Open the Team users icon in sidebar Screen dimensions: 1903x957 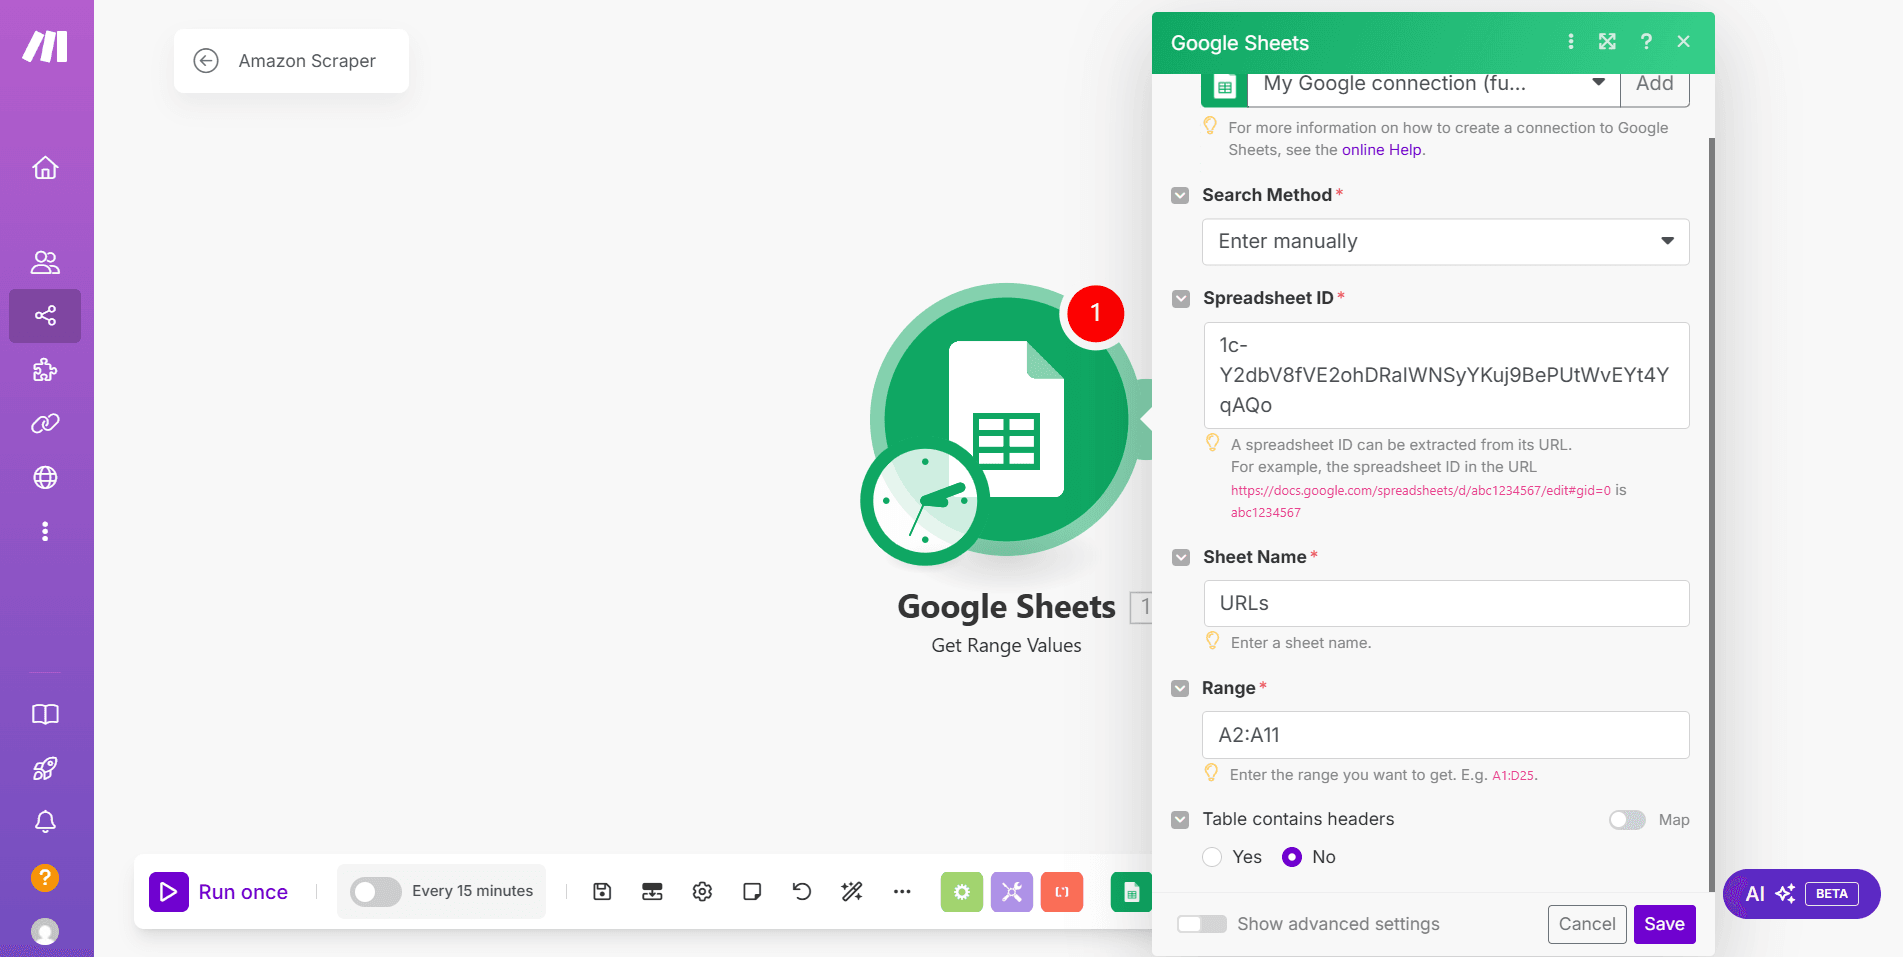[x=45, y=262]
